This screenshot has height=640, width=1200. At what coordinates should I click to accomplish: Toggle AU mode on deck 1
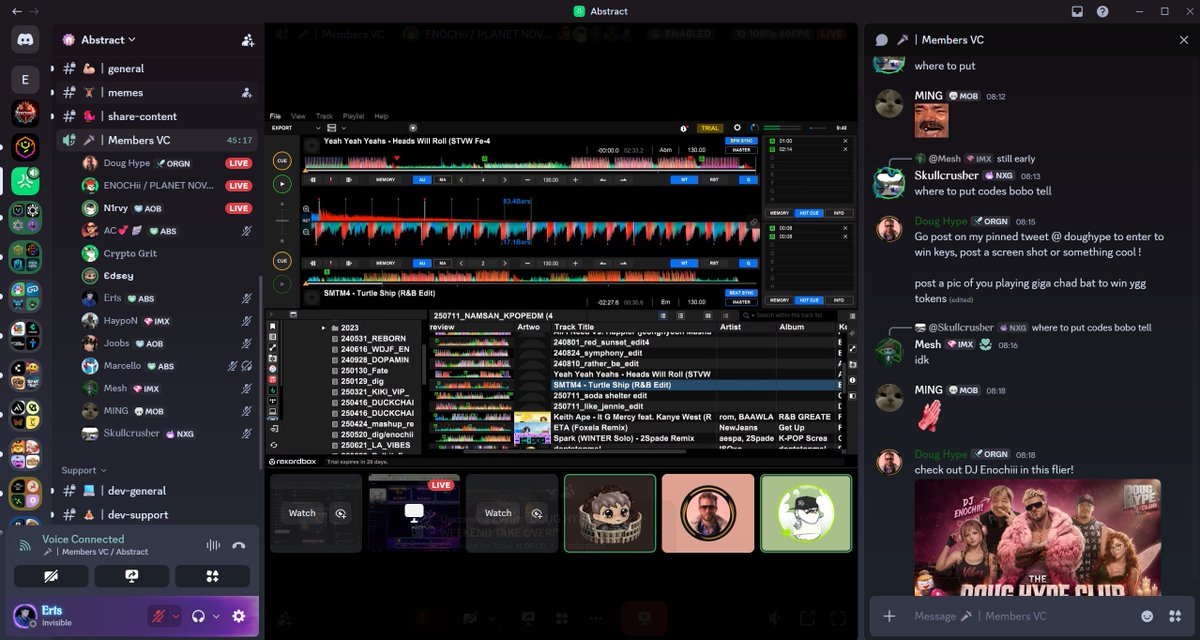click(421, 180)
